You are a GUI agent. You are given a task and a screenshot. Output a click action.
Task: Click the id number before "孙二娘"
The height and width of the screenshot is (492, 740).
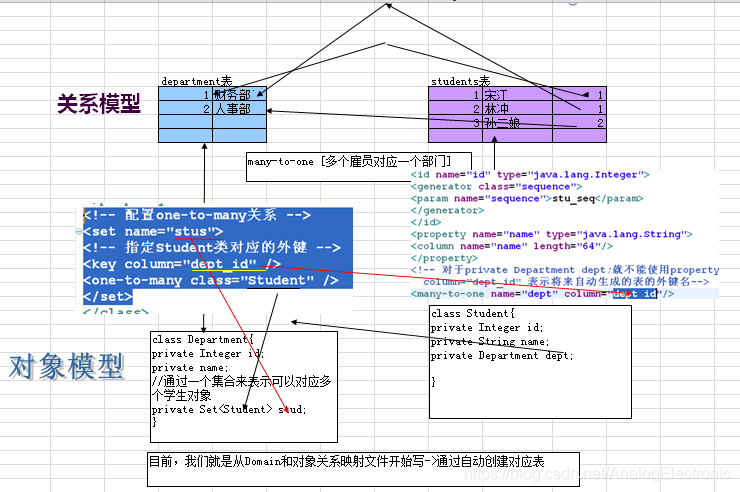pyautogui.click(x=476, y=123)
